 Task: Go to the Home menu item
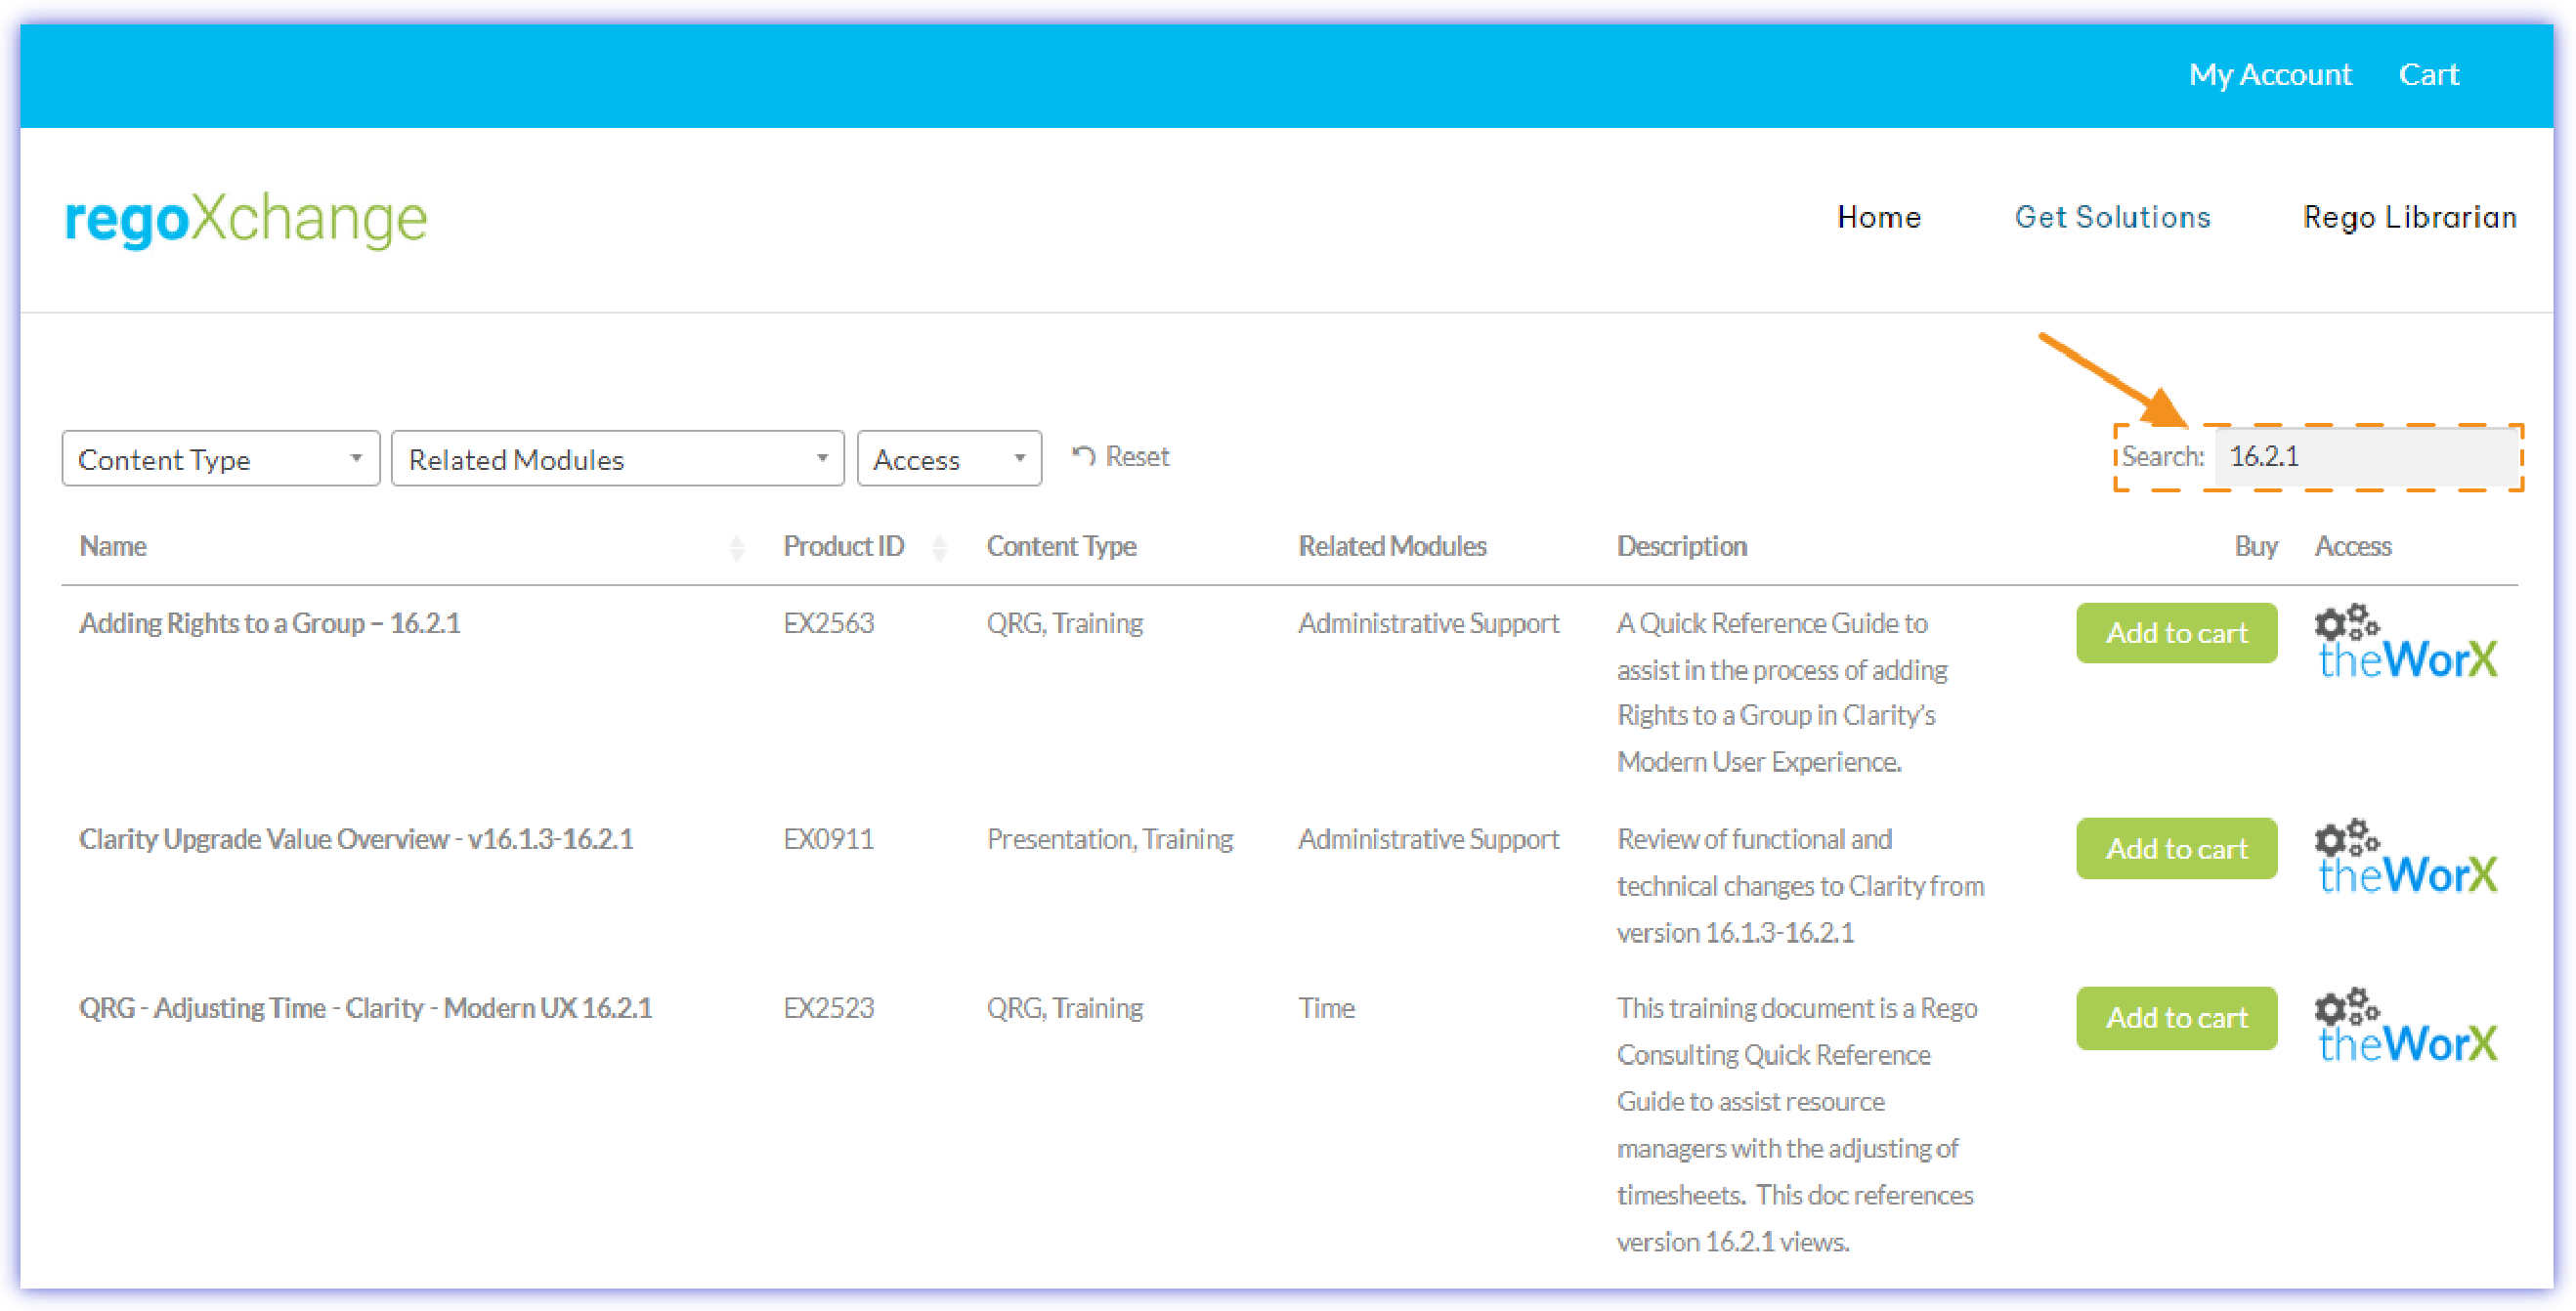pyautogui.click(x=1878, y=217)
